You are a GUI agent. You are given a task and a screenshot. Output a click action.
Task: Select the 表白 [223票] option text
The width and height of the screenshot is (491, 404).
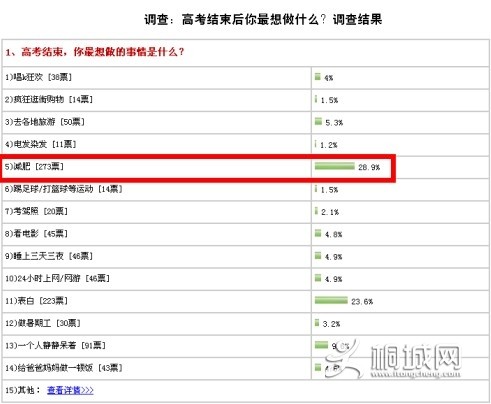pyautogui.click(x=36, y=301)
